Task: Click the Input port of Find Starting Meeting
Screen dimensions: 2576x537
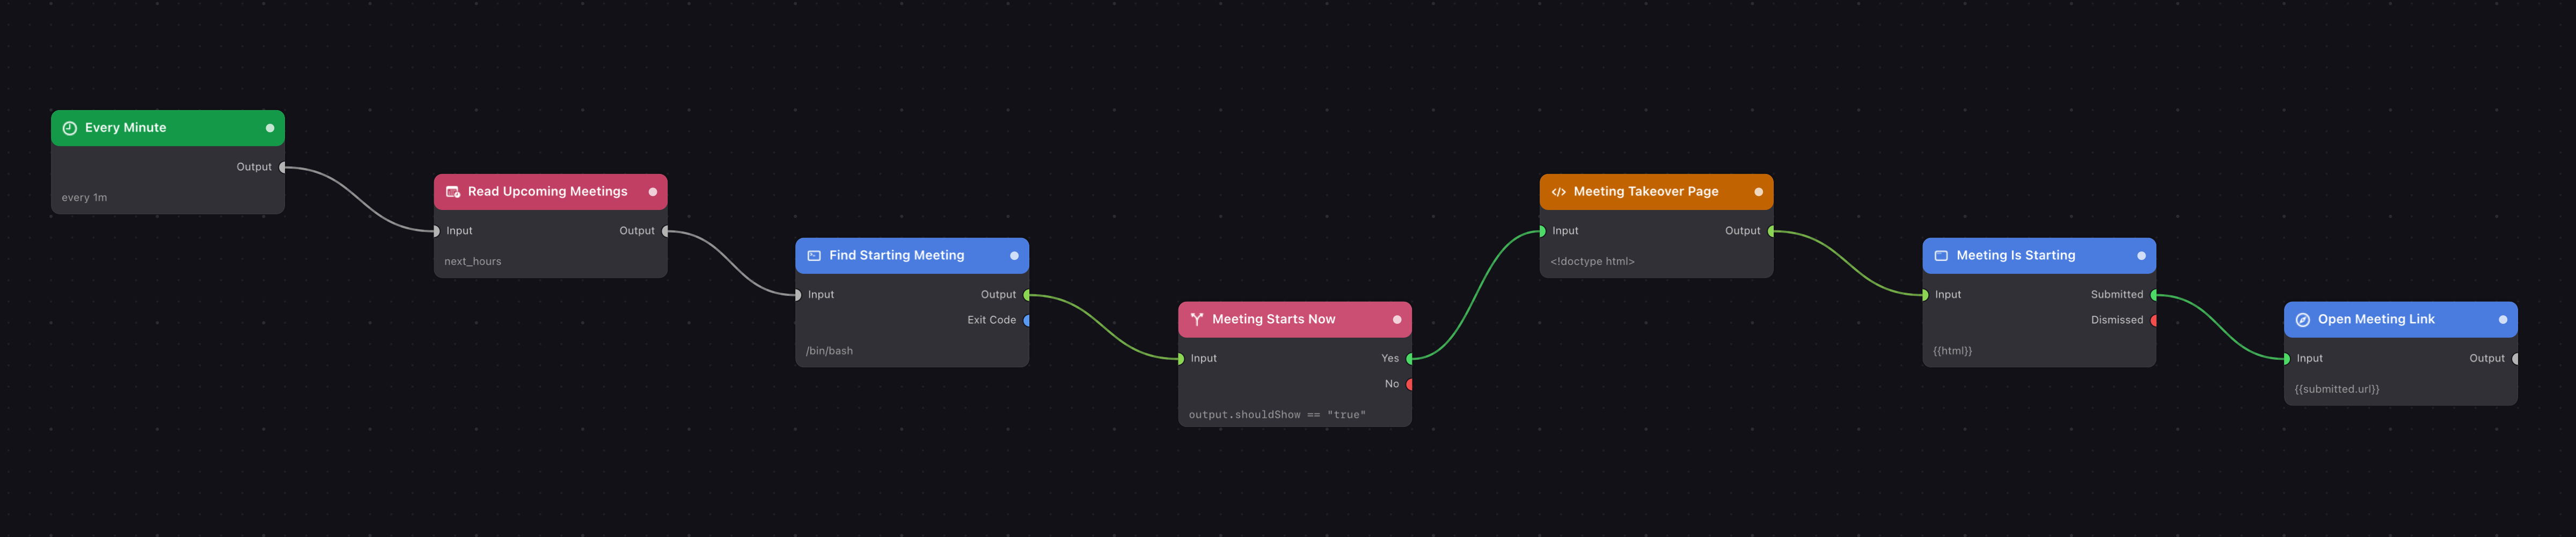Action: point(797,295)
